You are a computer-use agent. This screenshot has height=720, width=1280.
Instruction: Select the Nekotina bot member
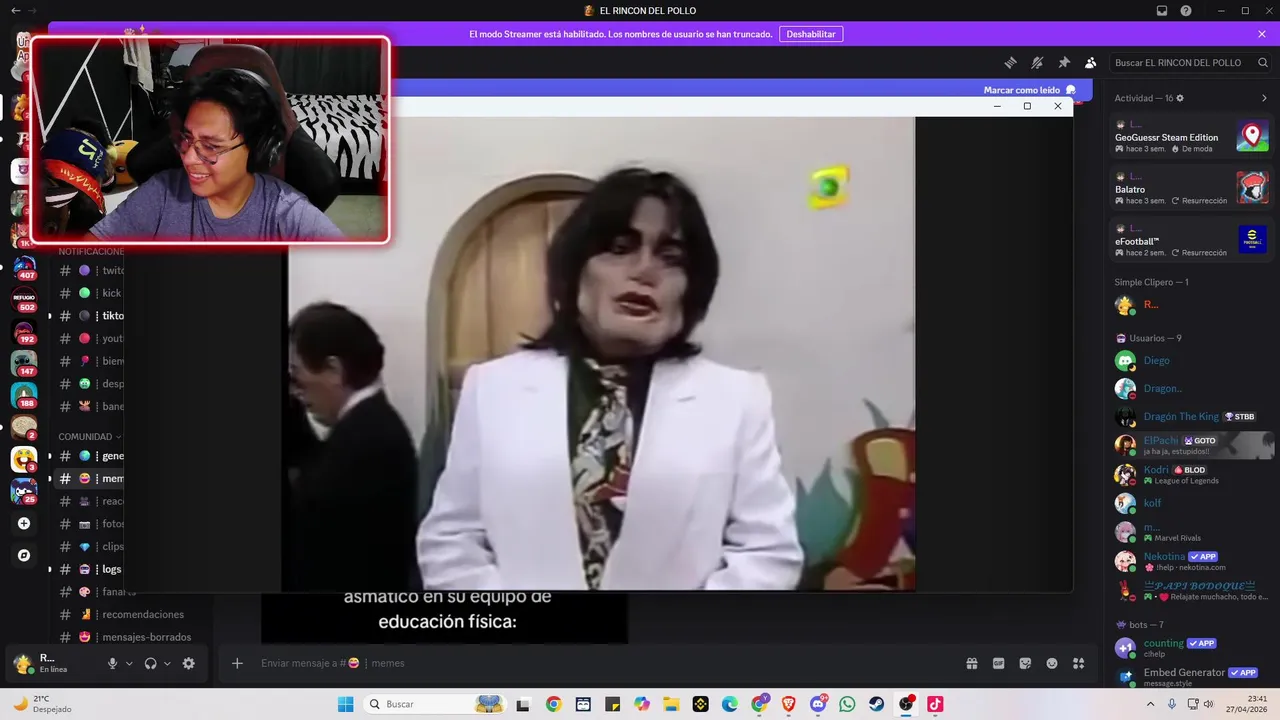click(1191, 561)
